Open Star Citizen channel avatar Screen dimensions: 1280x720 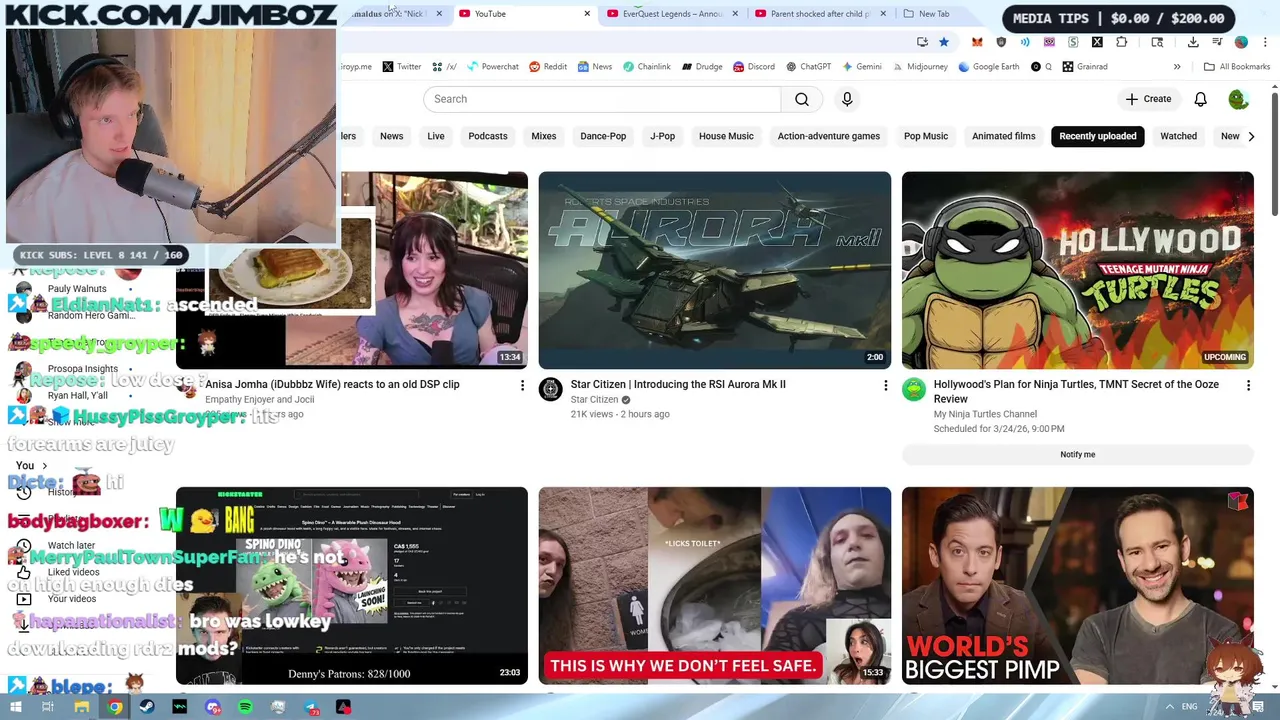pos(551,389)
